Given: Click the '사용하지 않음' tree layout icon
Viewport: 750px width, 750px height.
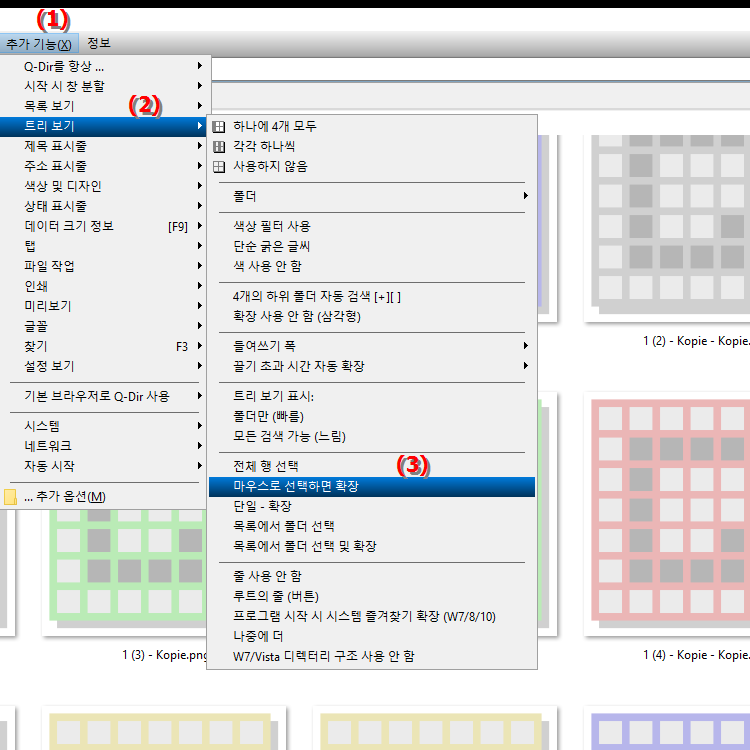Looking at the screenshot, I should (219, 167).
